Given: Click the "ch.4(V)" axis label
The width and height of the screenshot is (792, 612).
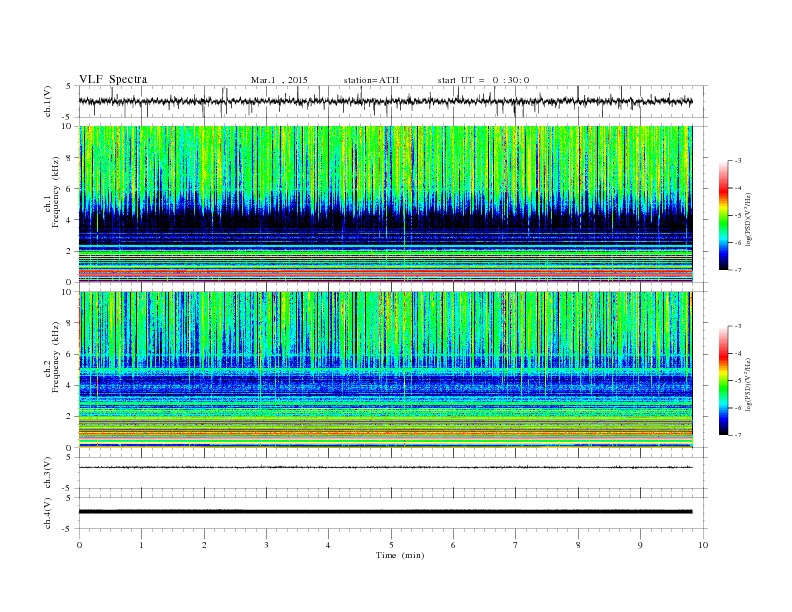Looking at the screenshot, I should pyautogui.click(x=48, y=513).
